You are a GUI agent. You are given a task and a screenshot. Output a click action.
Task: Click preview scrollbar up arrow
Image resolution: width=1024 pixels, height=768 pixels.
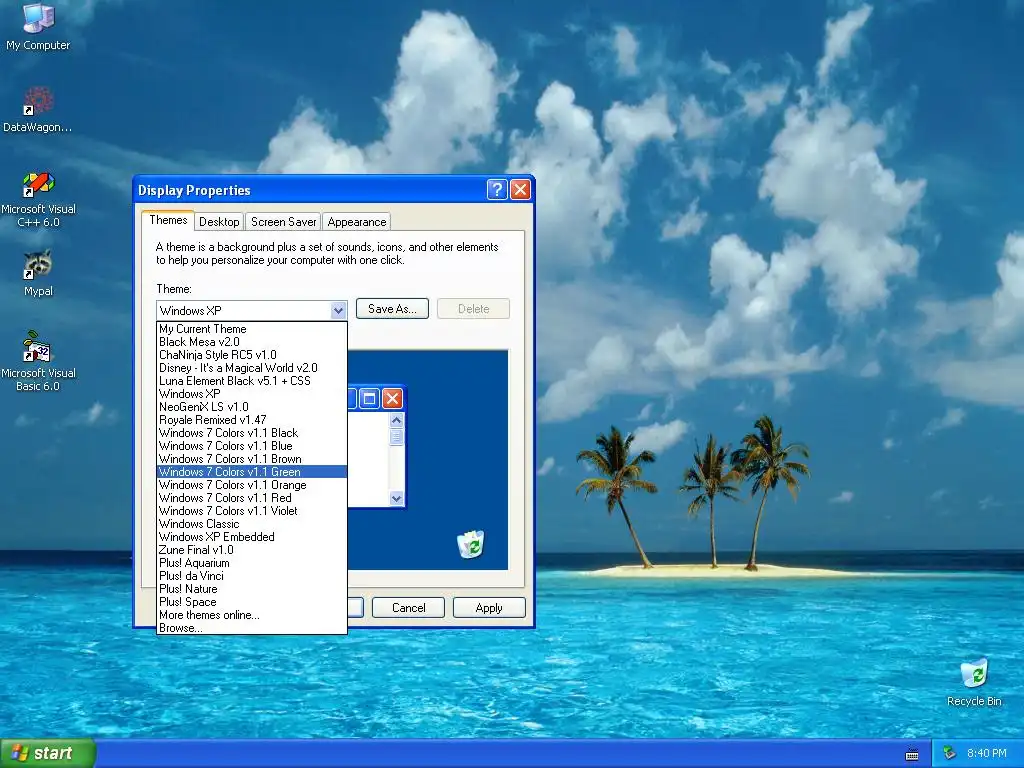(x=396, y=421)
